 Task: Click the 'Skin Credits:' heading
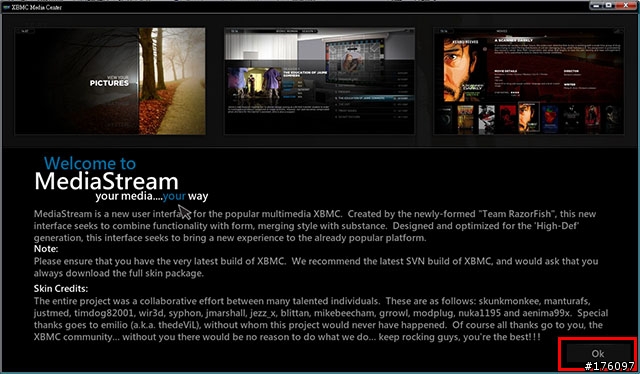click(x=61, y=289)
